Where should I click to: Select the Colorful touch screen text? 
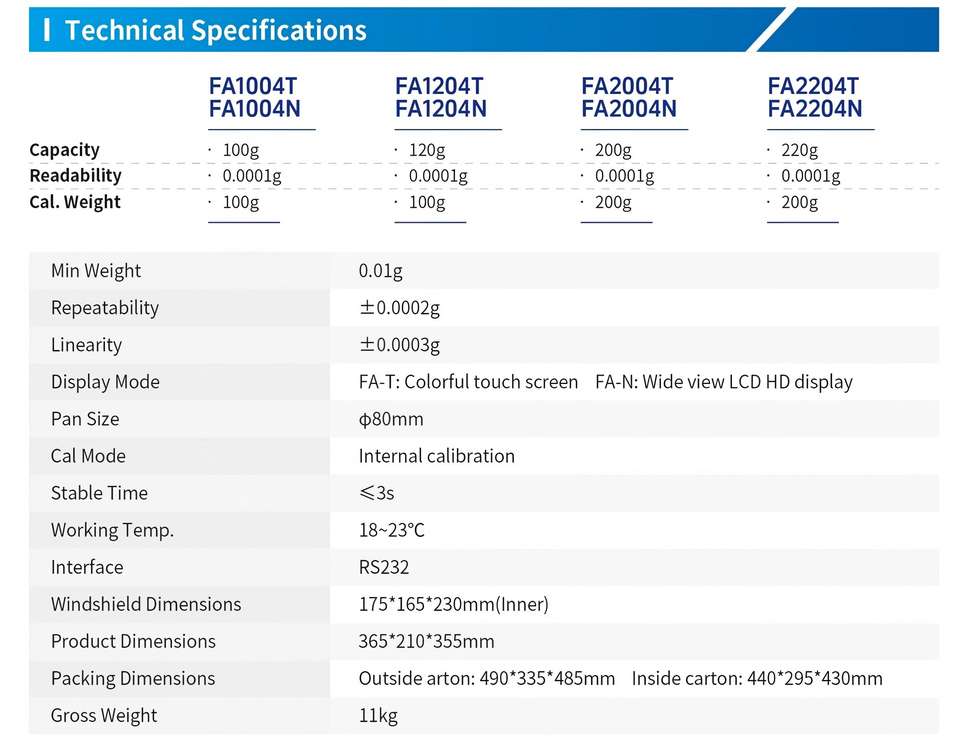[491, 382]
